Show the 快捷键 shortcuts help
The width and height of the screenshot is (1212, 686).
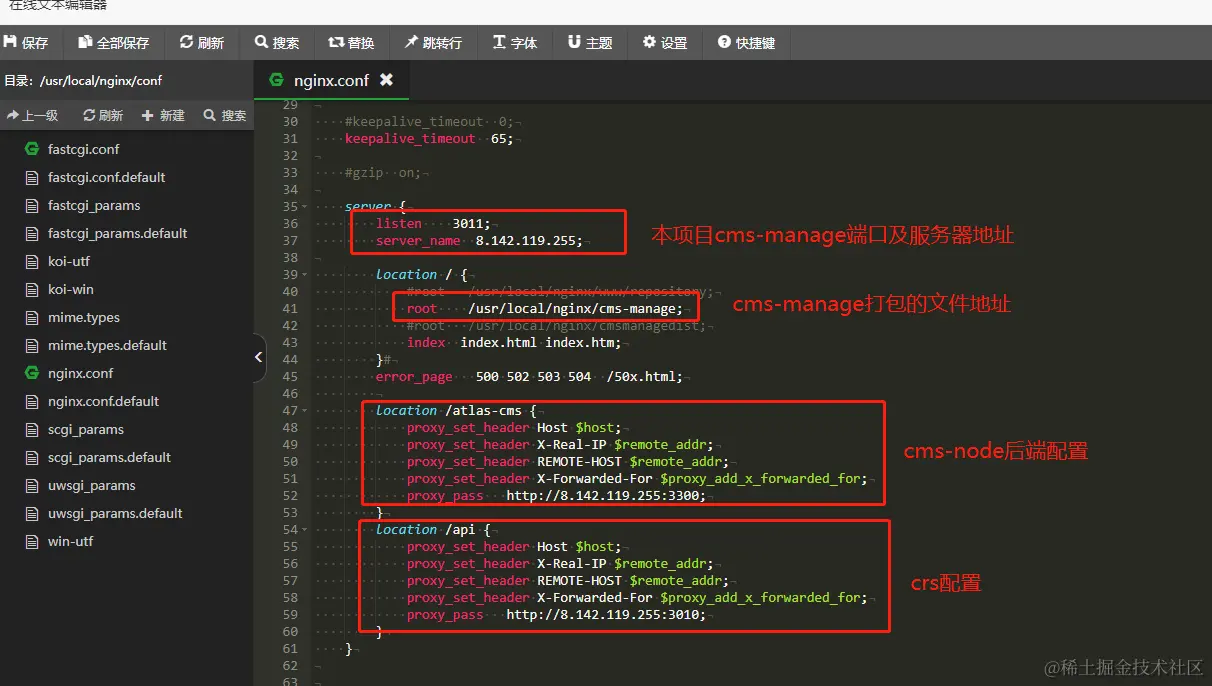(x=746, y=43)
